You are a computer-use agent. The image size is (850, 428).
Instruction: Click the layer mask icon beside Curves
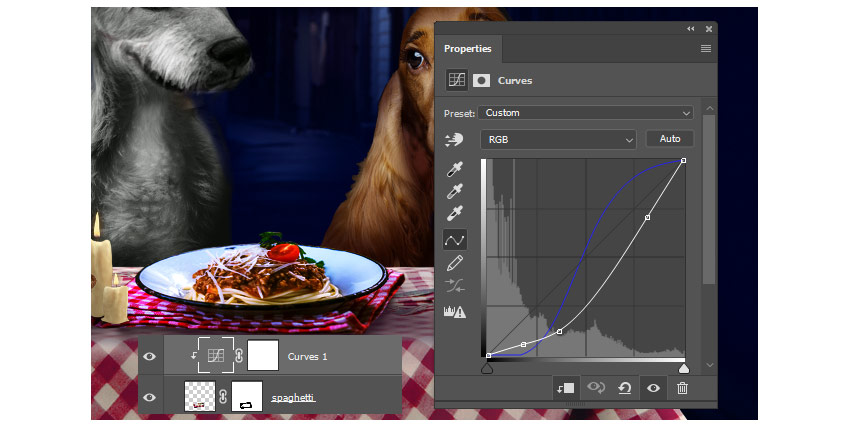point(481,81)
